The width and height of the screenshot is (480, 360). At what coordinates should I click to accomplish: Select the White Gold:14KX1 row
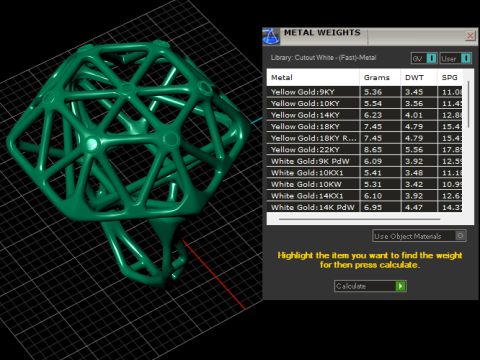(364, 196)
